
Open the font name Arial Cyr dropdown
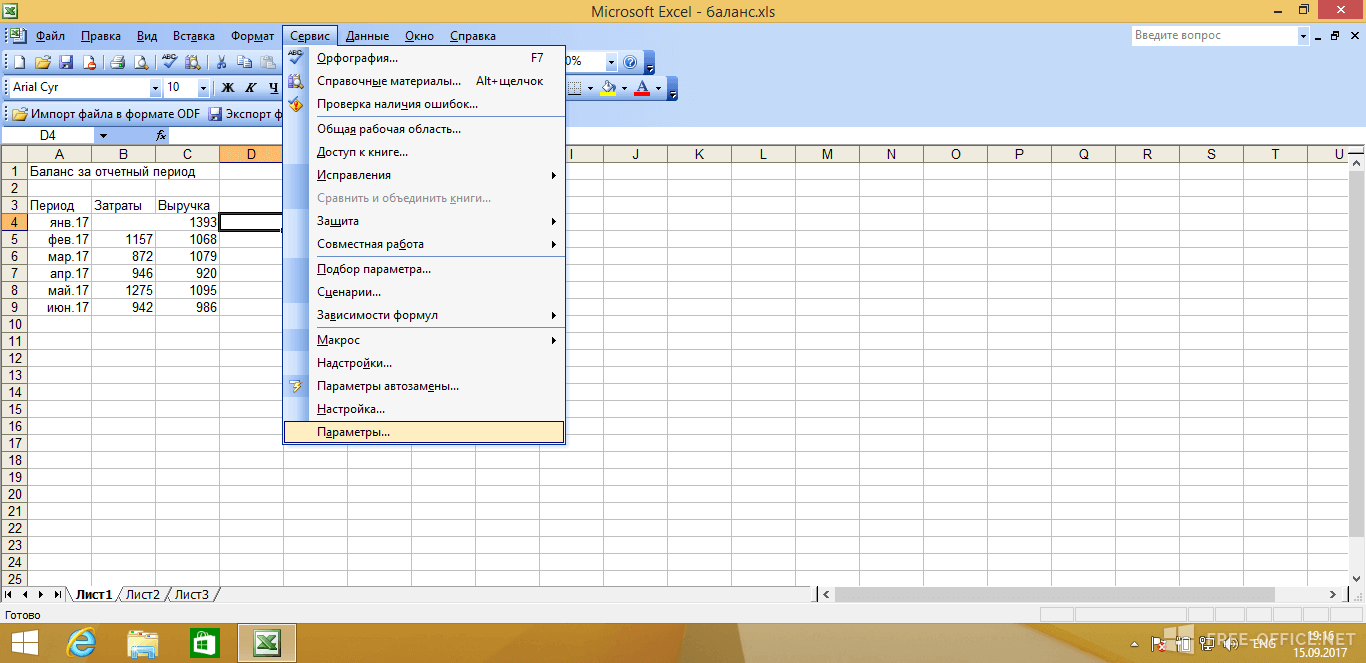(x=155, y=88)
